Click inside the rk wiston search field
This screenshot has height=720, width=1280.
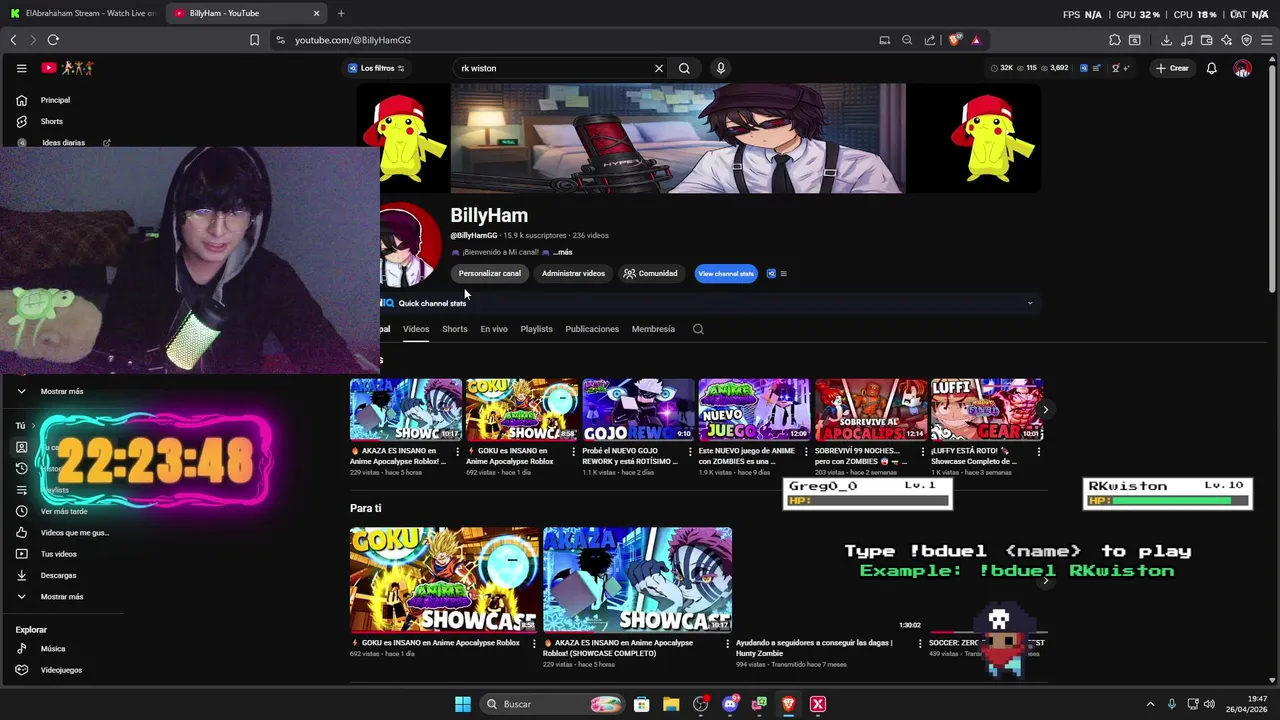pos(553,68)
